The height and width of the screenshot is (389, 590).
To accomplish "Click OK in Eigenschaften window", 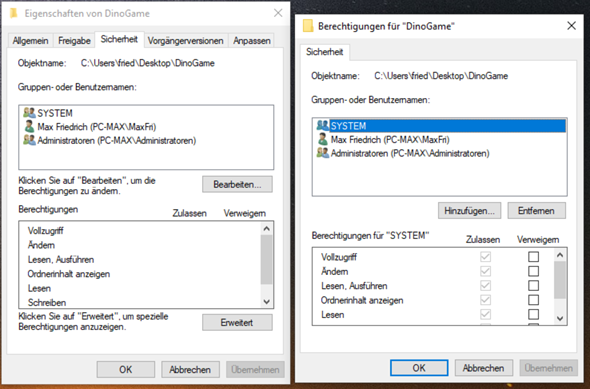I will coord(126,369).
